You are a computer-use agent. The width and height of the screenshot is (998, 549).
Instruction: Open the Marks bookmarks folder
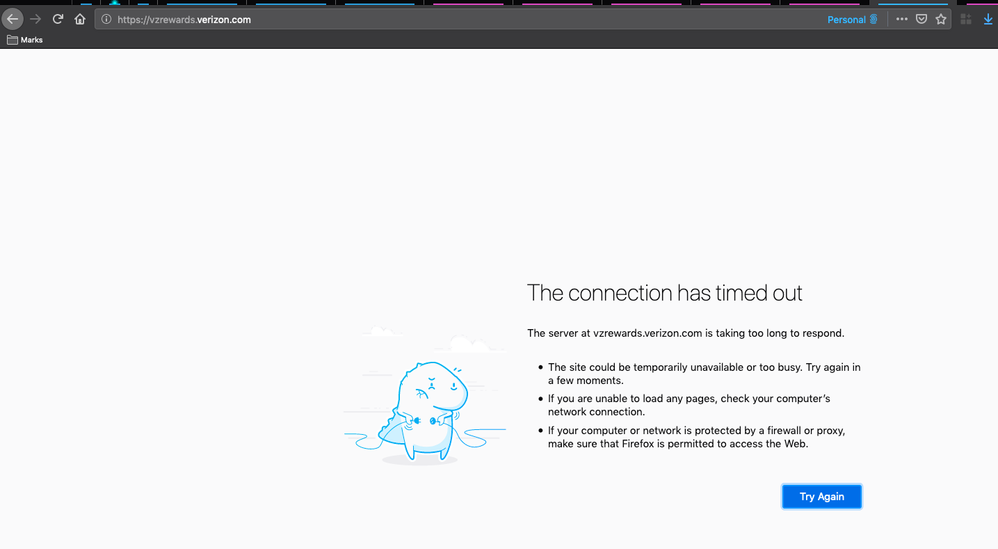[25, 40]
